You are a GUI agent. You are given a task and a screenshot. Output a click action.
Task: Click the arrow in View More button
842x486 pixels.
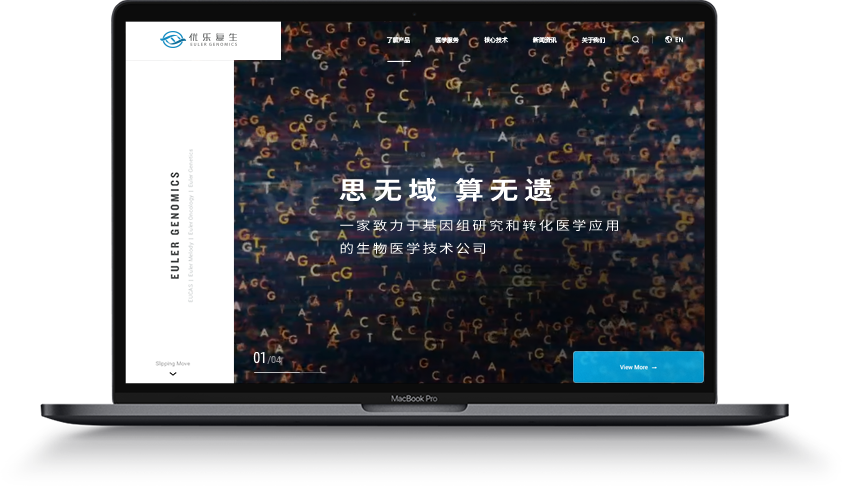coord(654,367)
